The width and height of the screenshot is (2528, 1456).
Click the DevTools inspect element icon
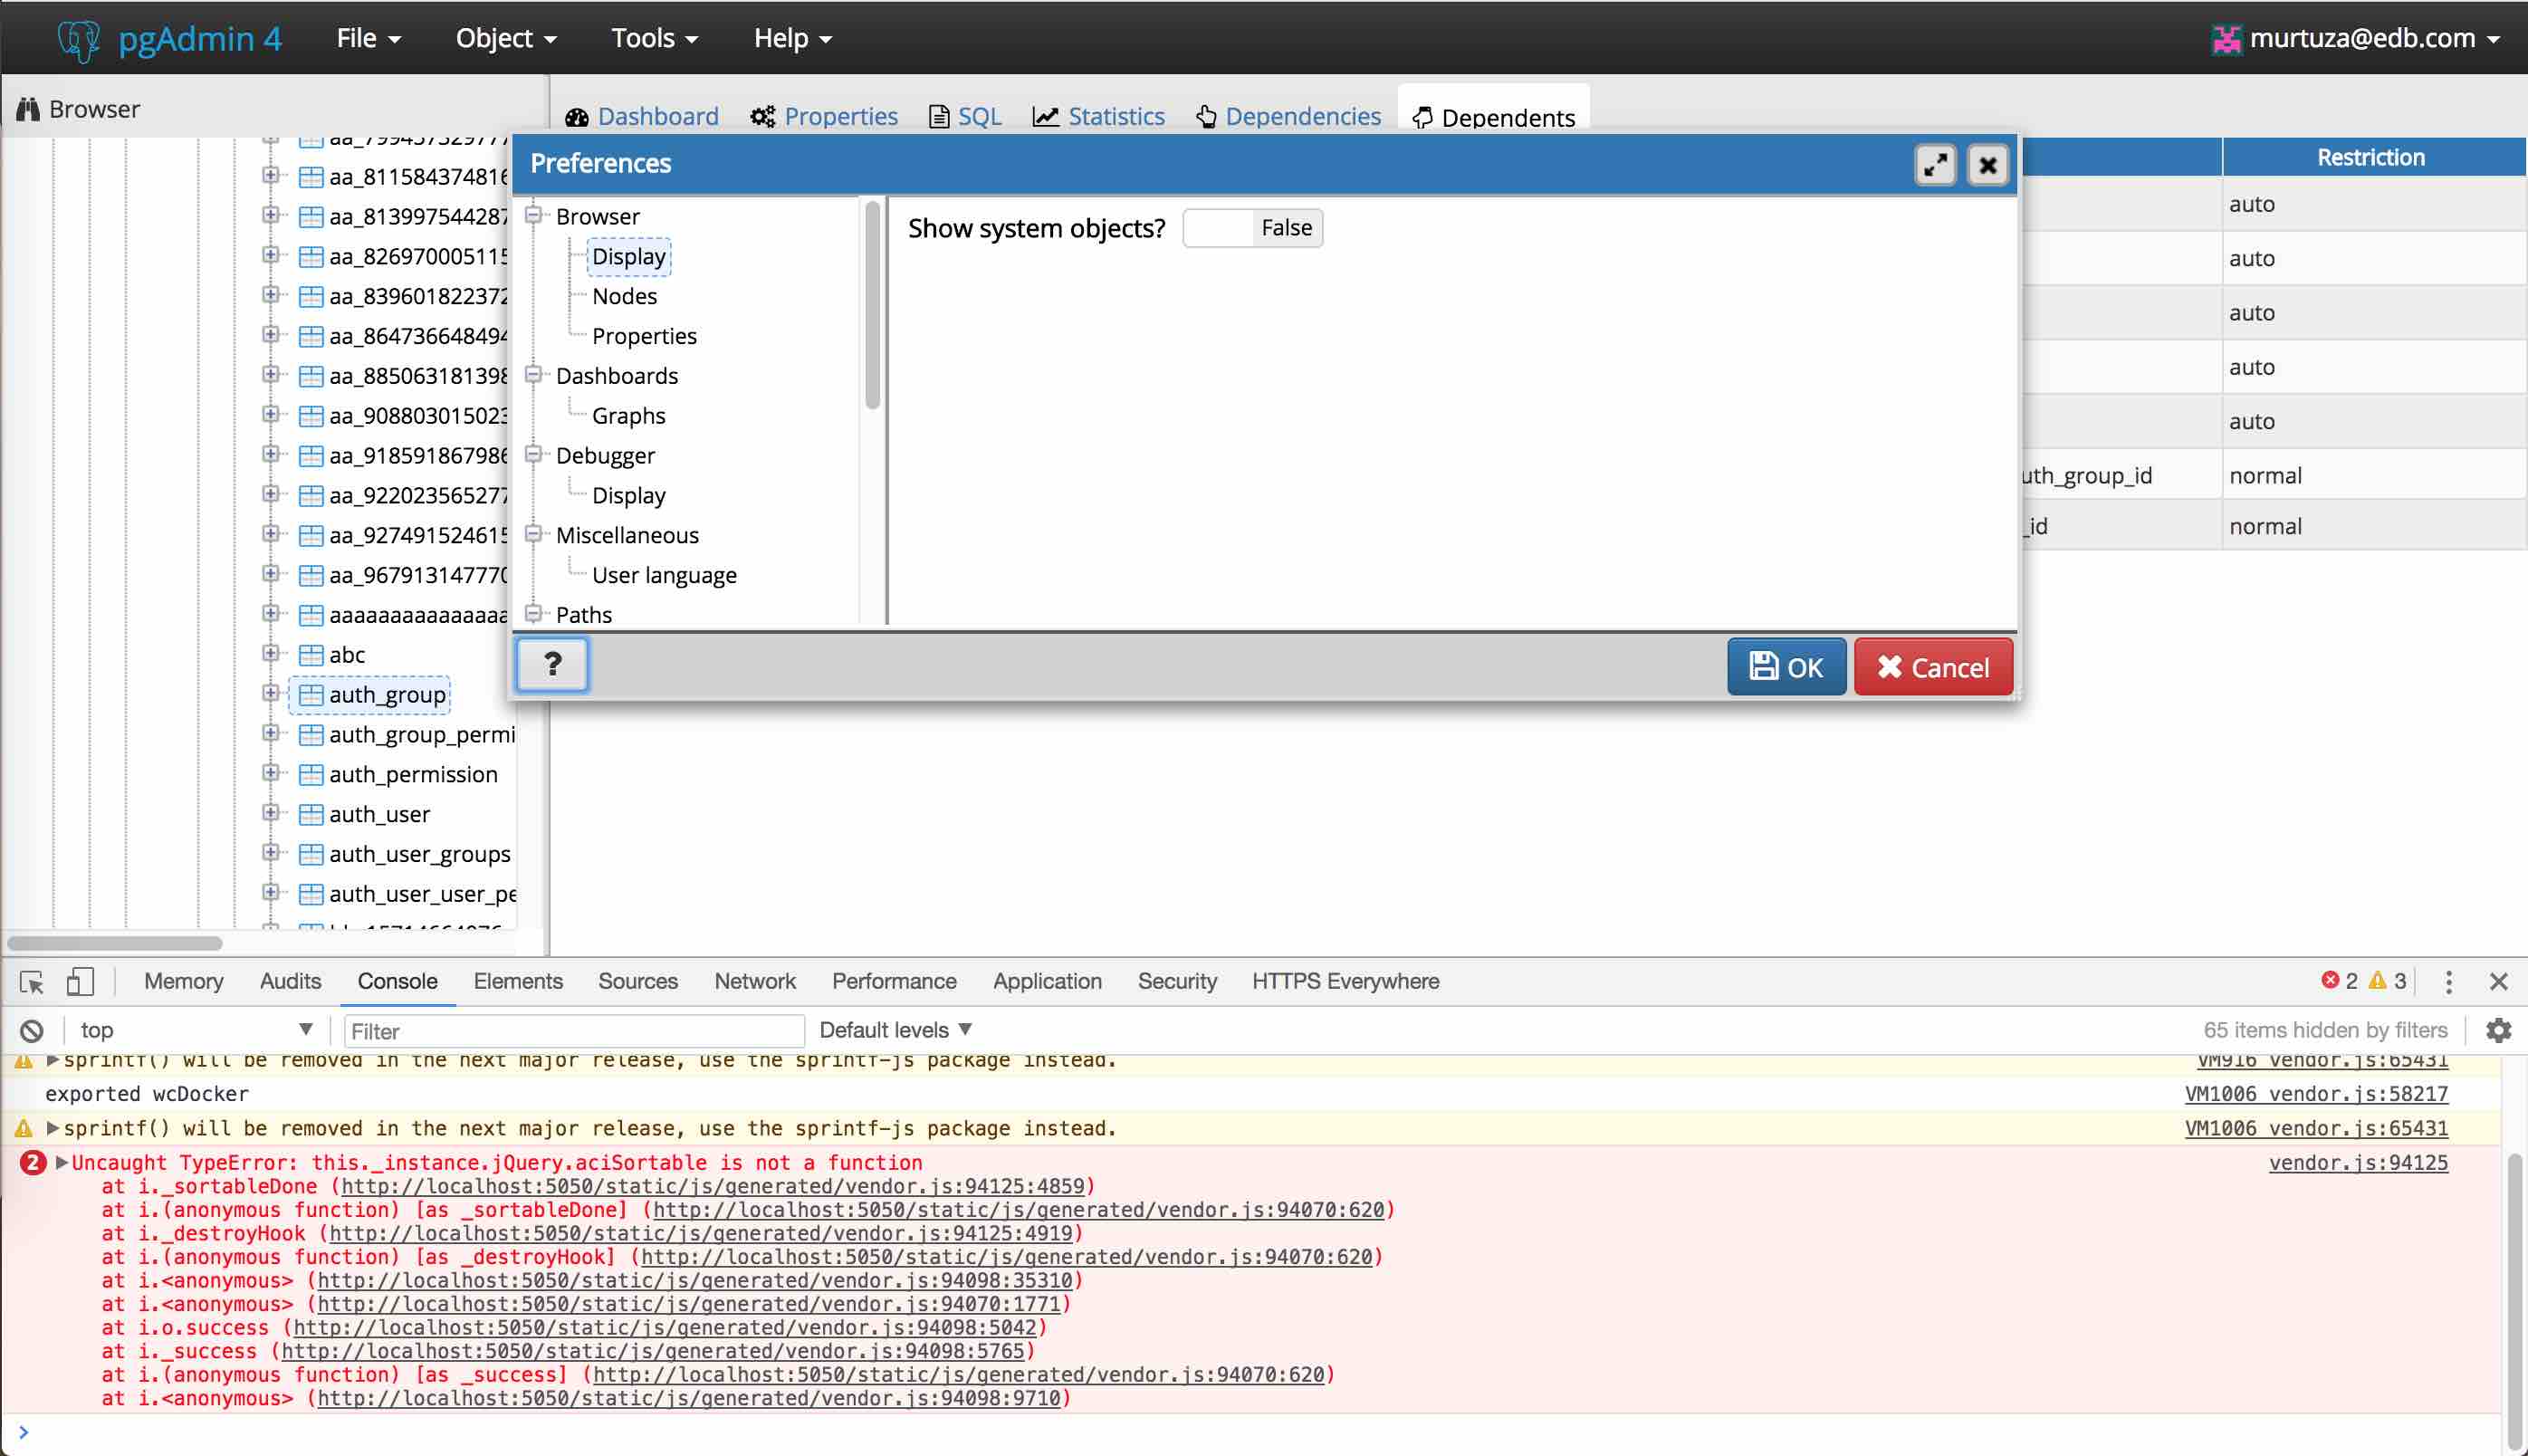coord(32,982)
